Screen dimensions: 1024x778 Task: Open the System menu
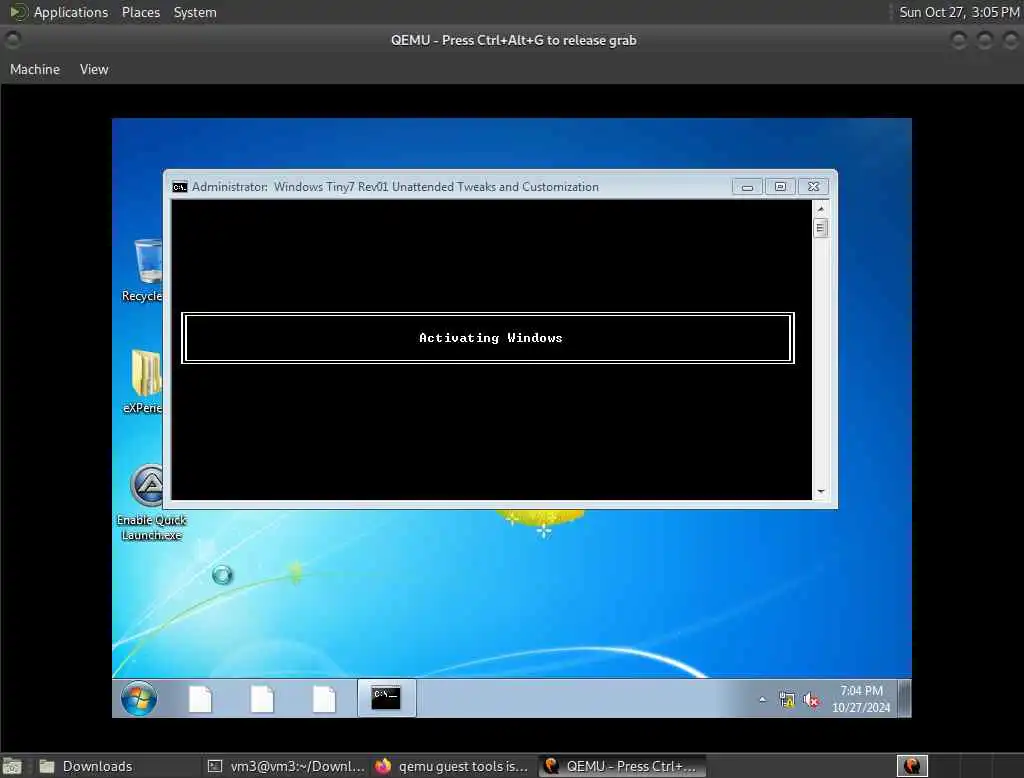point(195,12)
